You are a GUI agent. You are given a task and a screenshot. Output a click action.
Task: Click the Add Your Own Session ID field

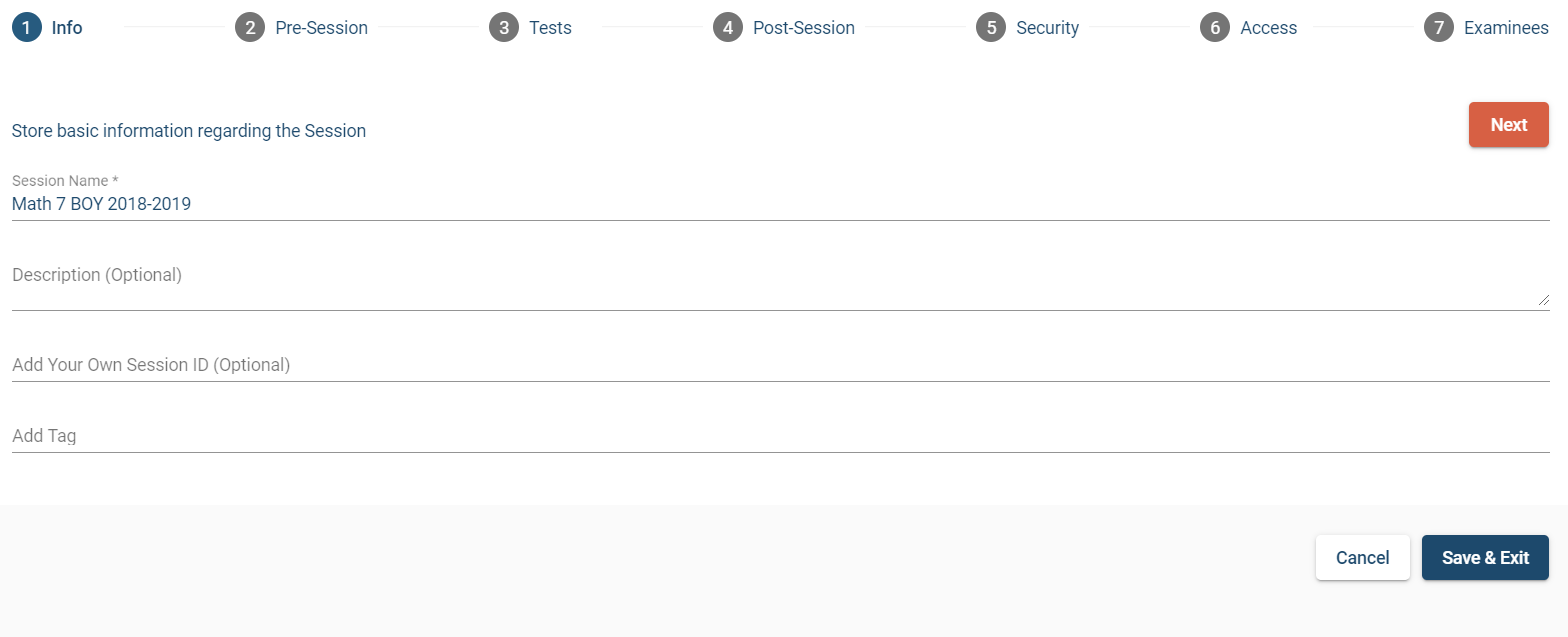point(780,365)
